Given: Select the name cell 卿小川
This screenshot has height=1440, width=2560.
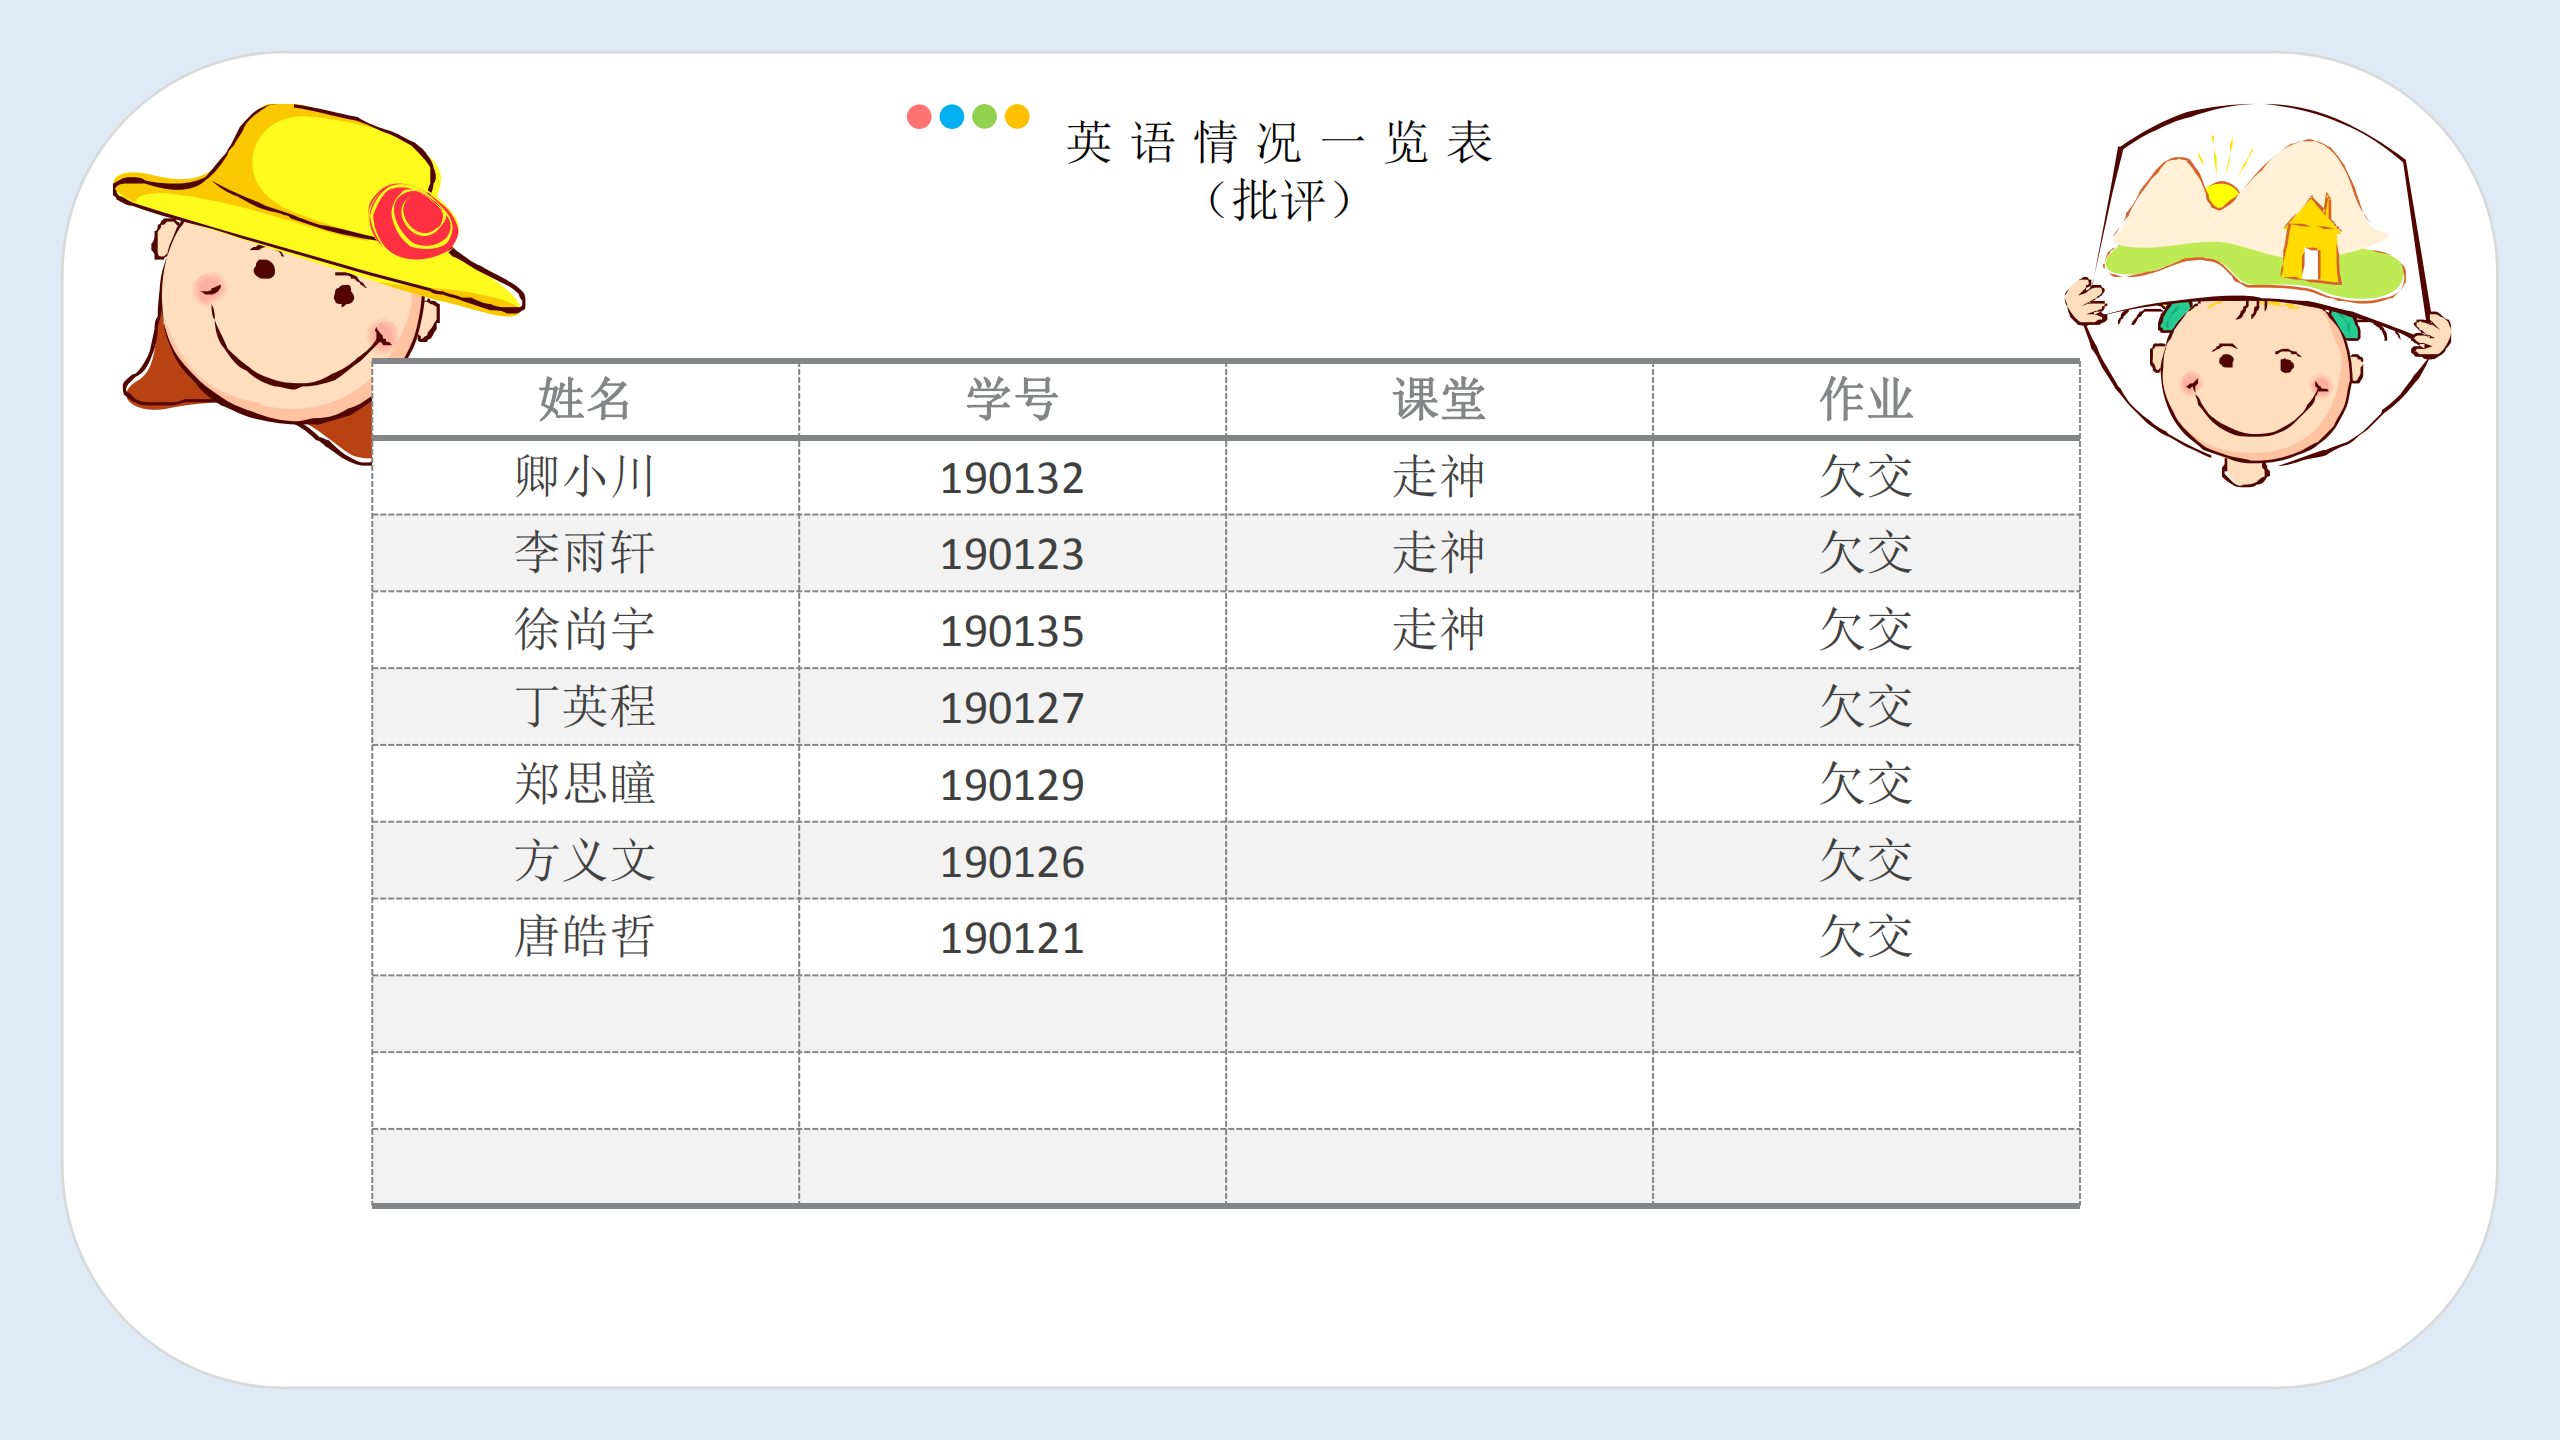Looking at the screenshot, I should (x=585, y=477).
